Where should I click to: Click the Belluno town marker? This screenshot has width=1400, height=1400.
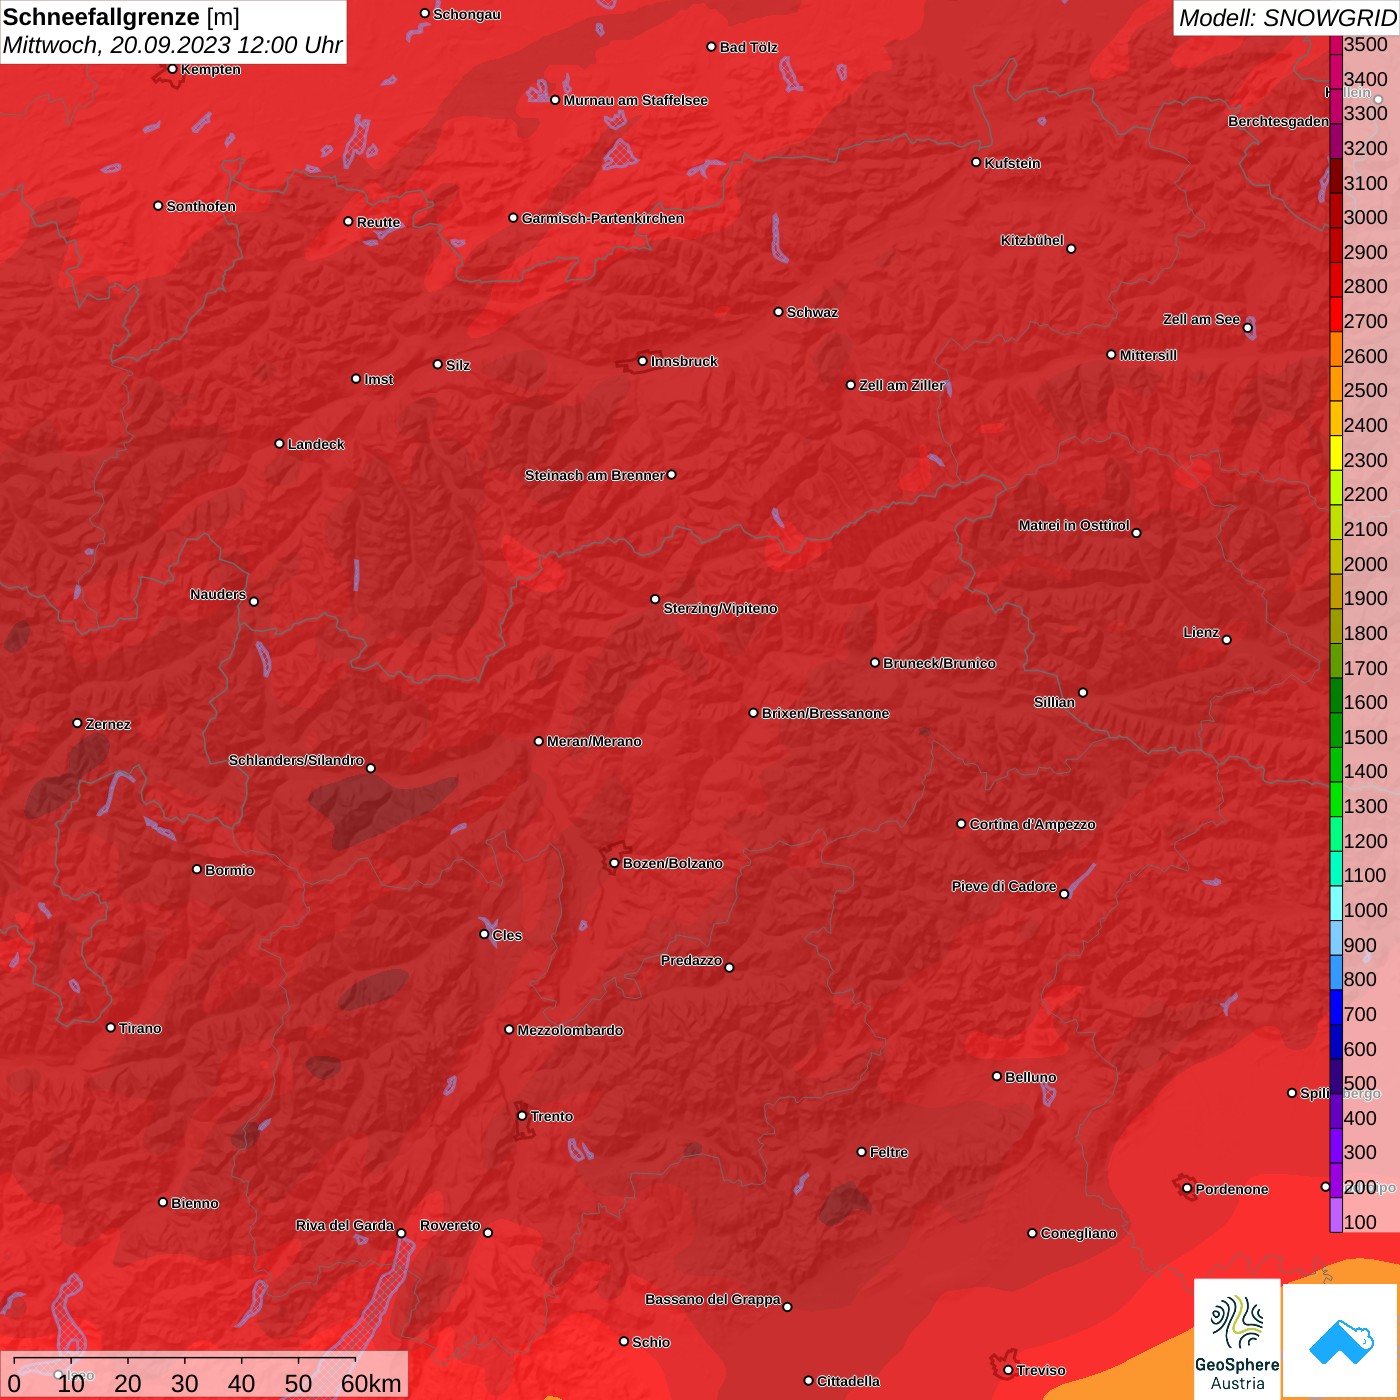tap(996, 1076)
